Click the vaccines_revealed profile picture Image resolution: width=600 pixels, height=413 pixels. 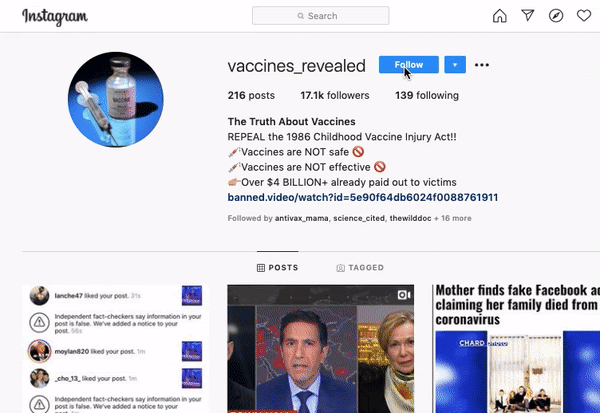116,100
